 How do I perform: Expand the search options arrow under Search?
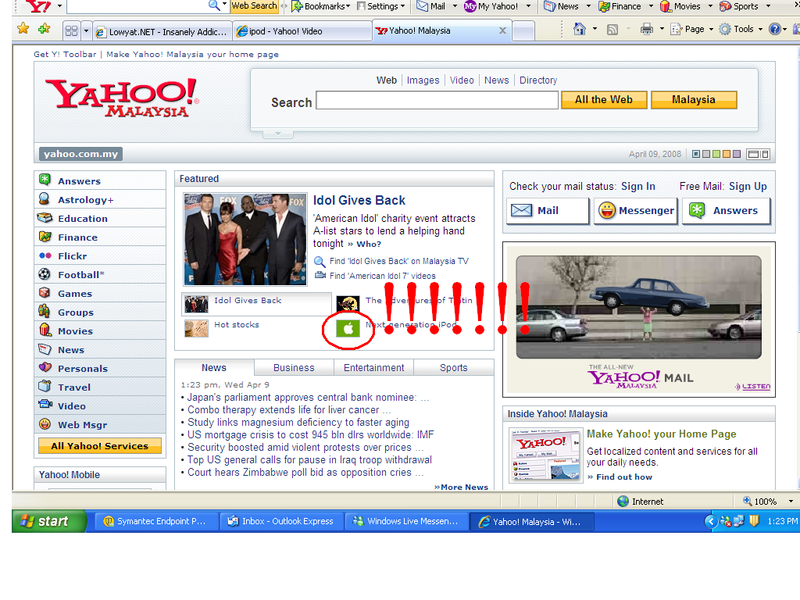(278, 132)
